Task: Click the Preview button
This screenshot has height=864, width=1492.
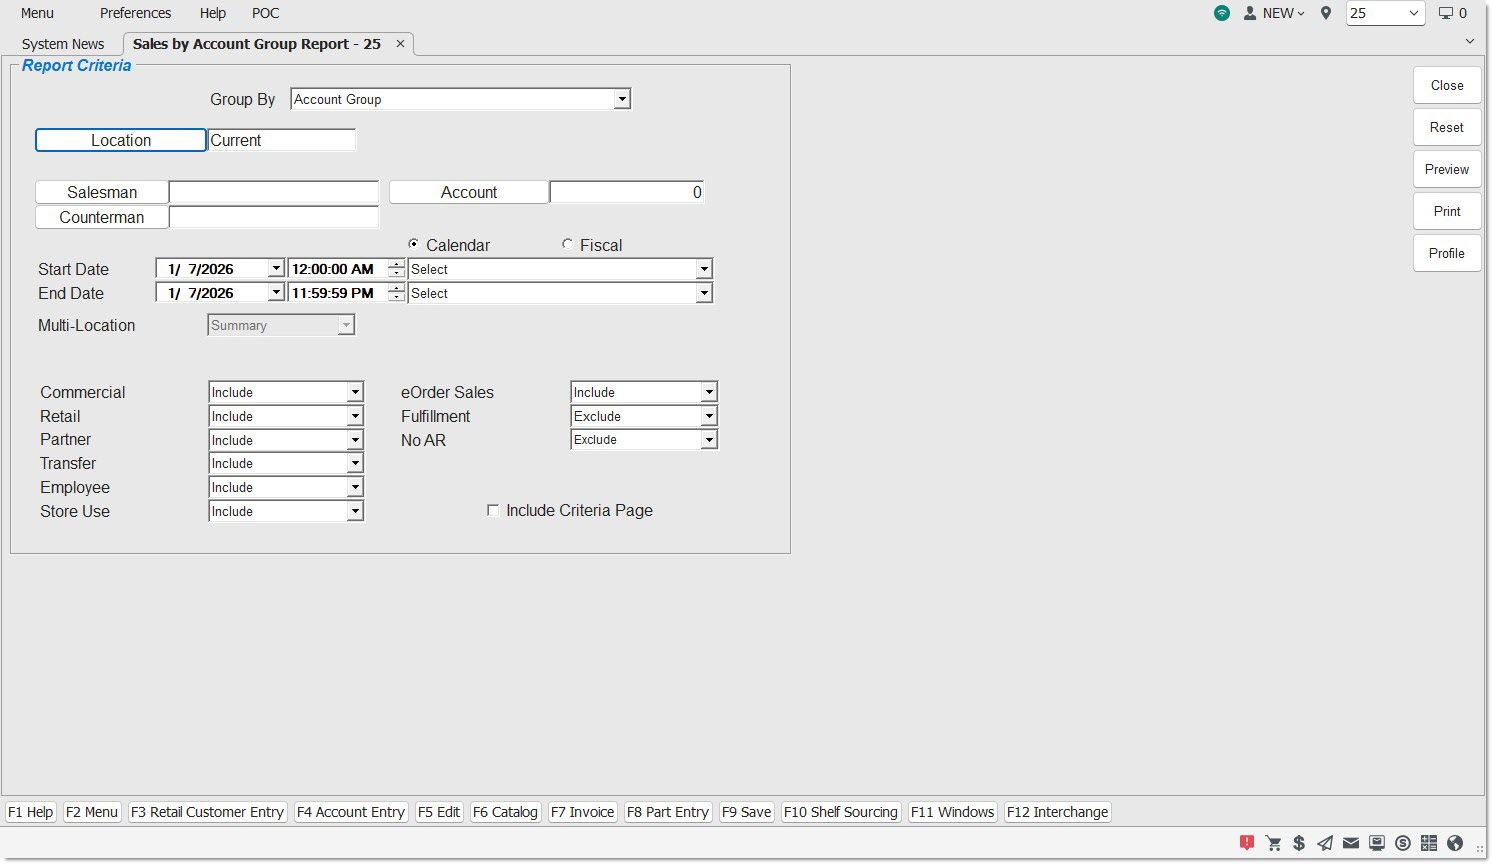Action: 1446,169
